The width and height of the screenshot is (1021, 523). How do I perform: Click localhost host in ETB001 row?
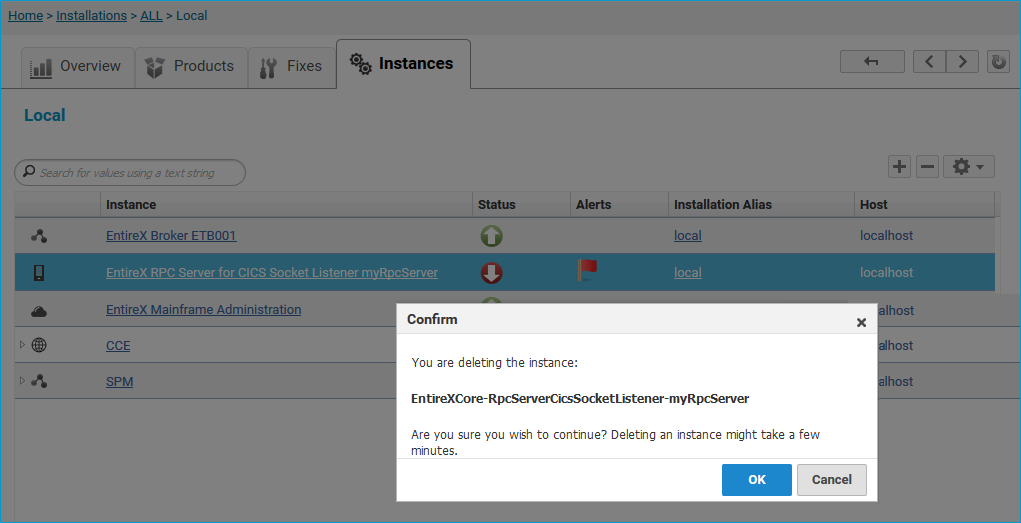point(886,236)
